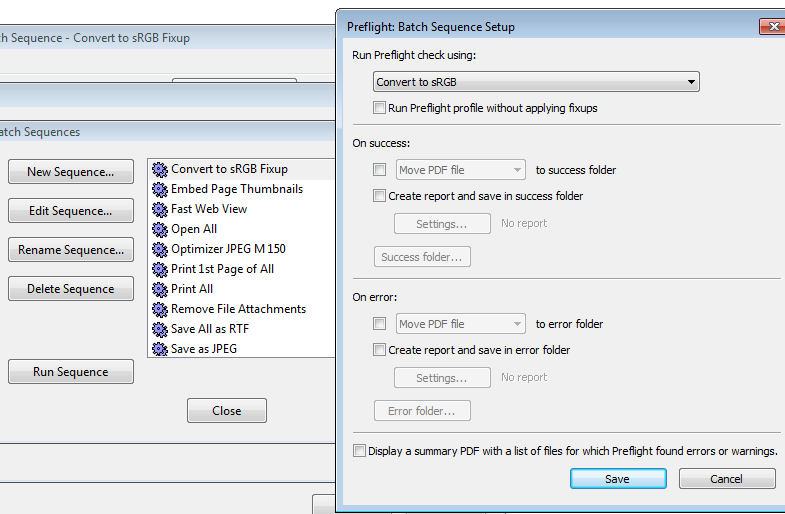
Task: Select Embed Page Thumbnails sequence text
Action: [237, 189]
